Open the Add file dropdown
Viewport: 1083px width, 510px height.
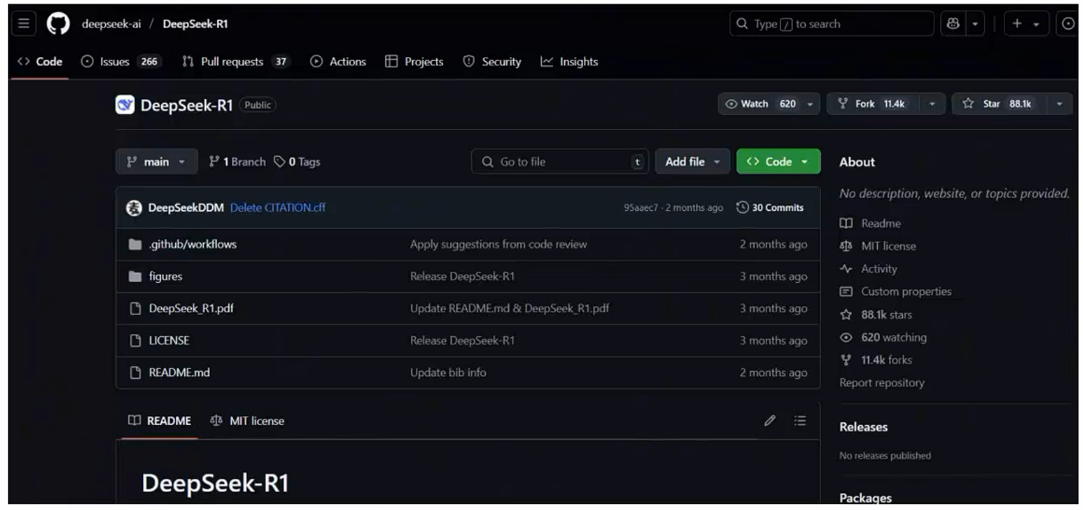(692, 162)
